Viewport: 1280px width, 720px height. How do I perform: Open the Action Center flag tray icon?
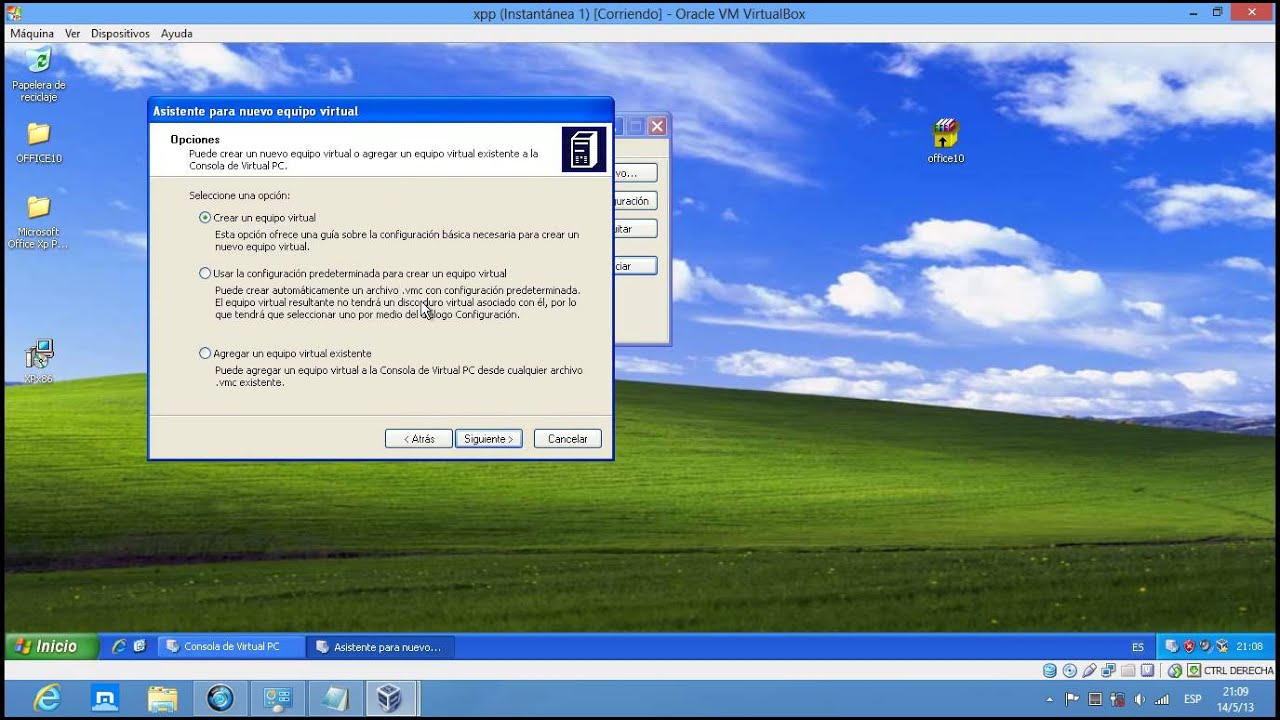coord(1072,699)
